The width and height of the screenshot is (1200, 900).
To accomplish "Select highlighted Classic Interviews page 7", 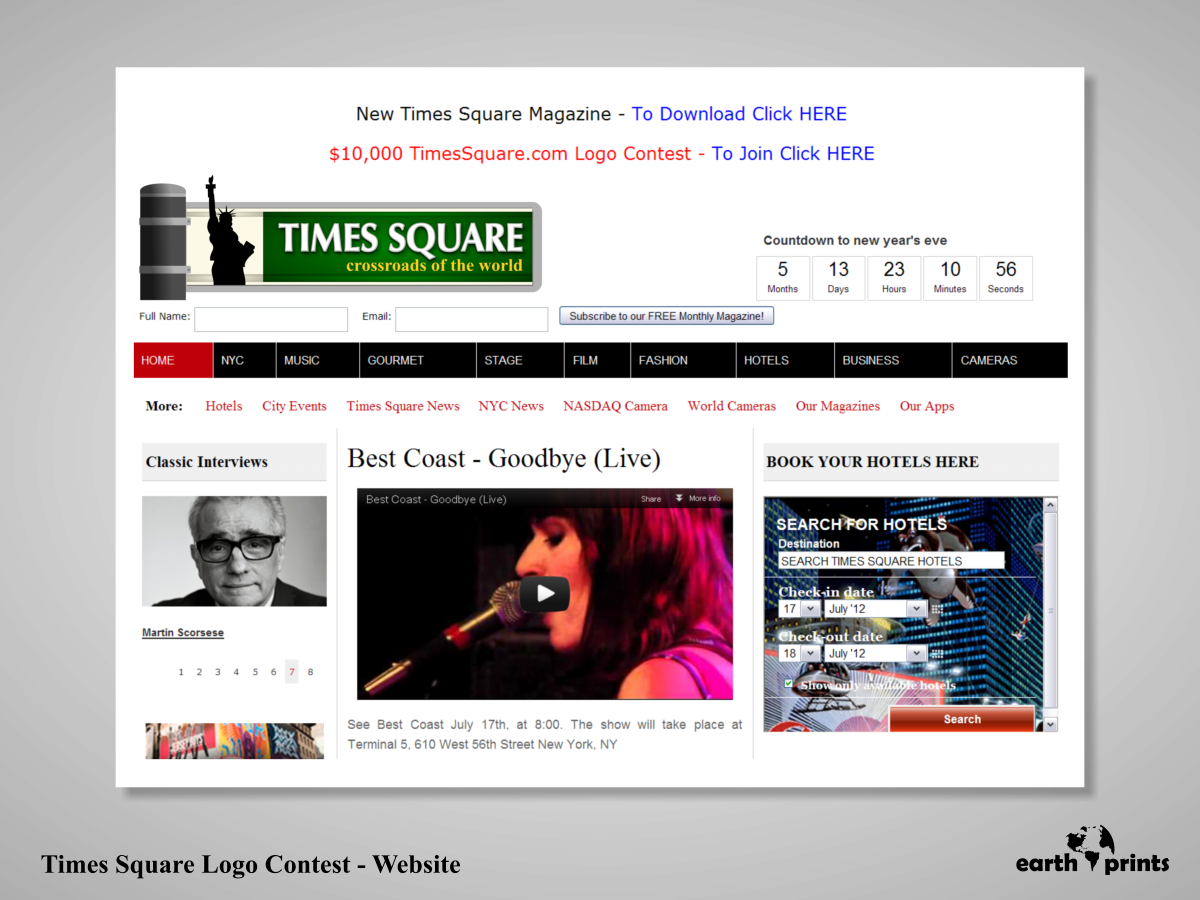I will tap(292, 672).
